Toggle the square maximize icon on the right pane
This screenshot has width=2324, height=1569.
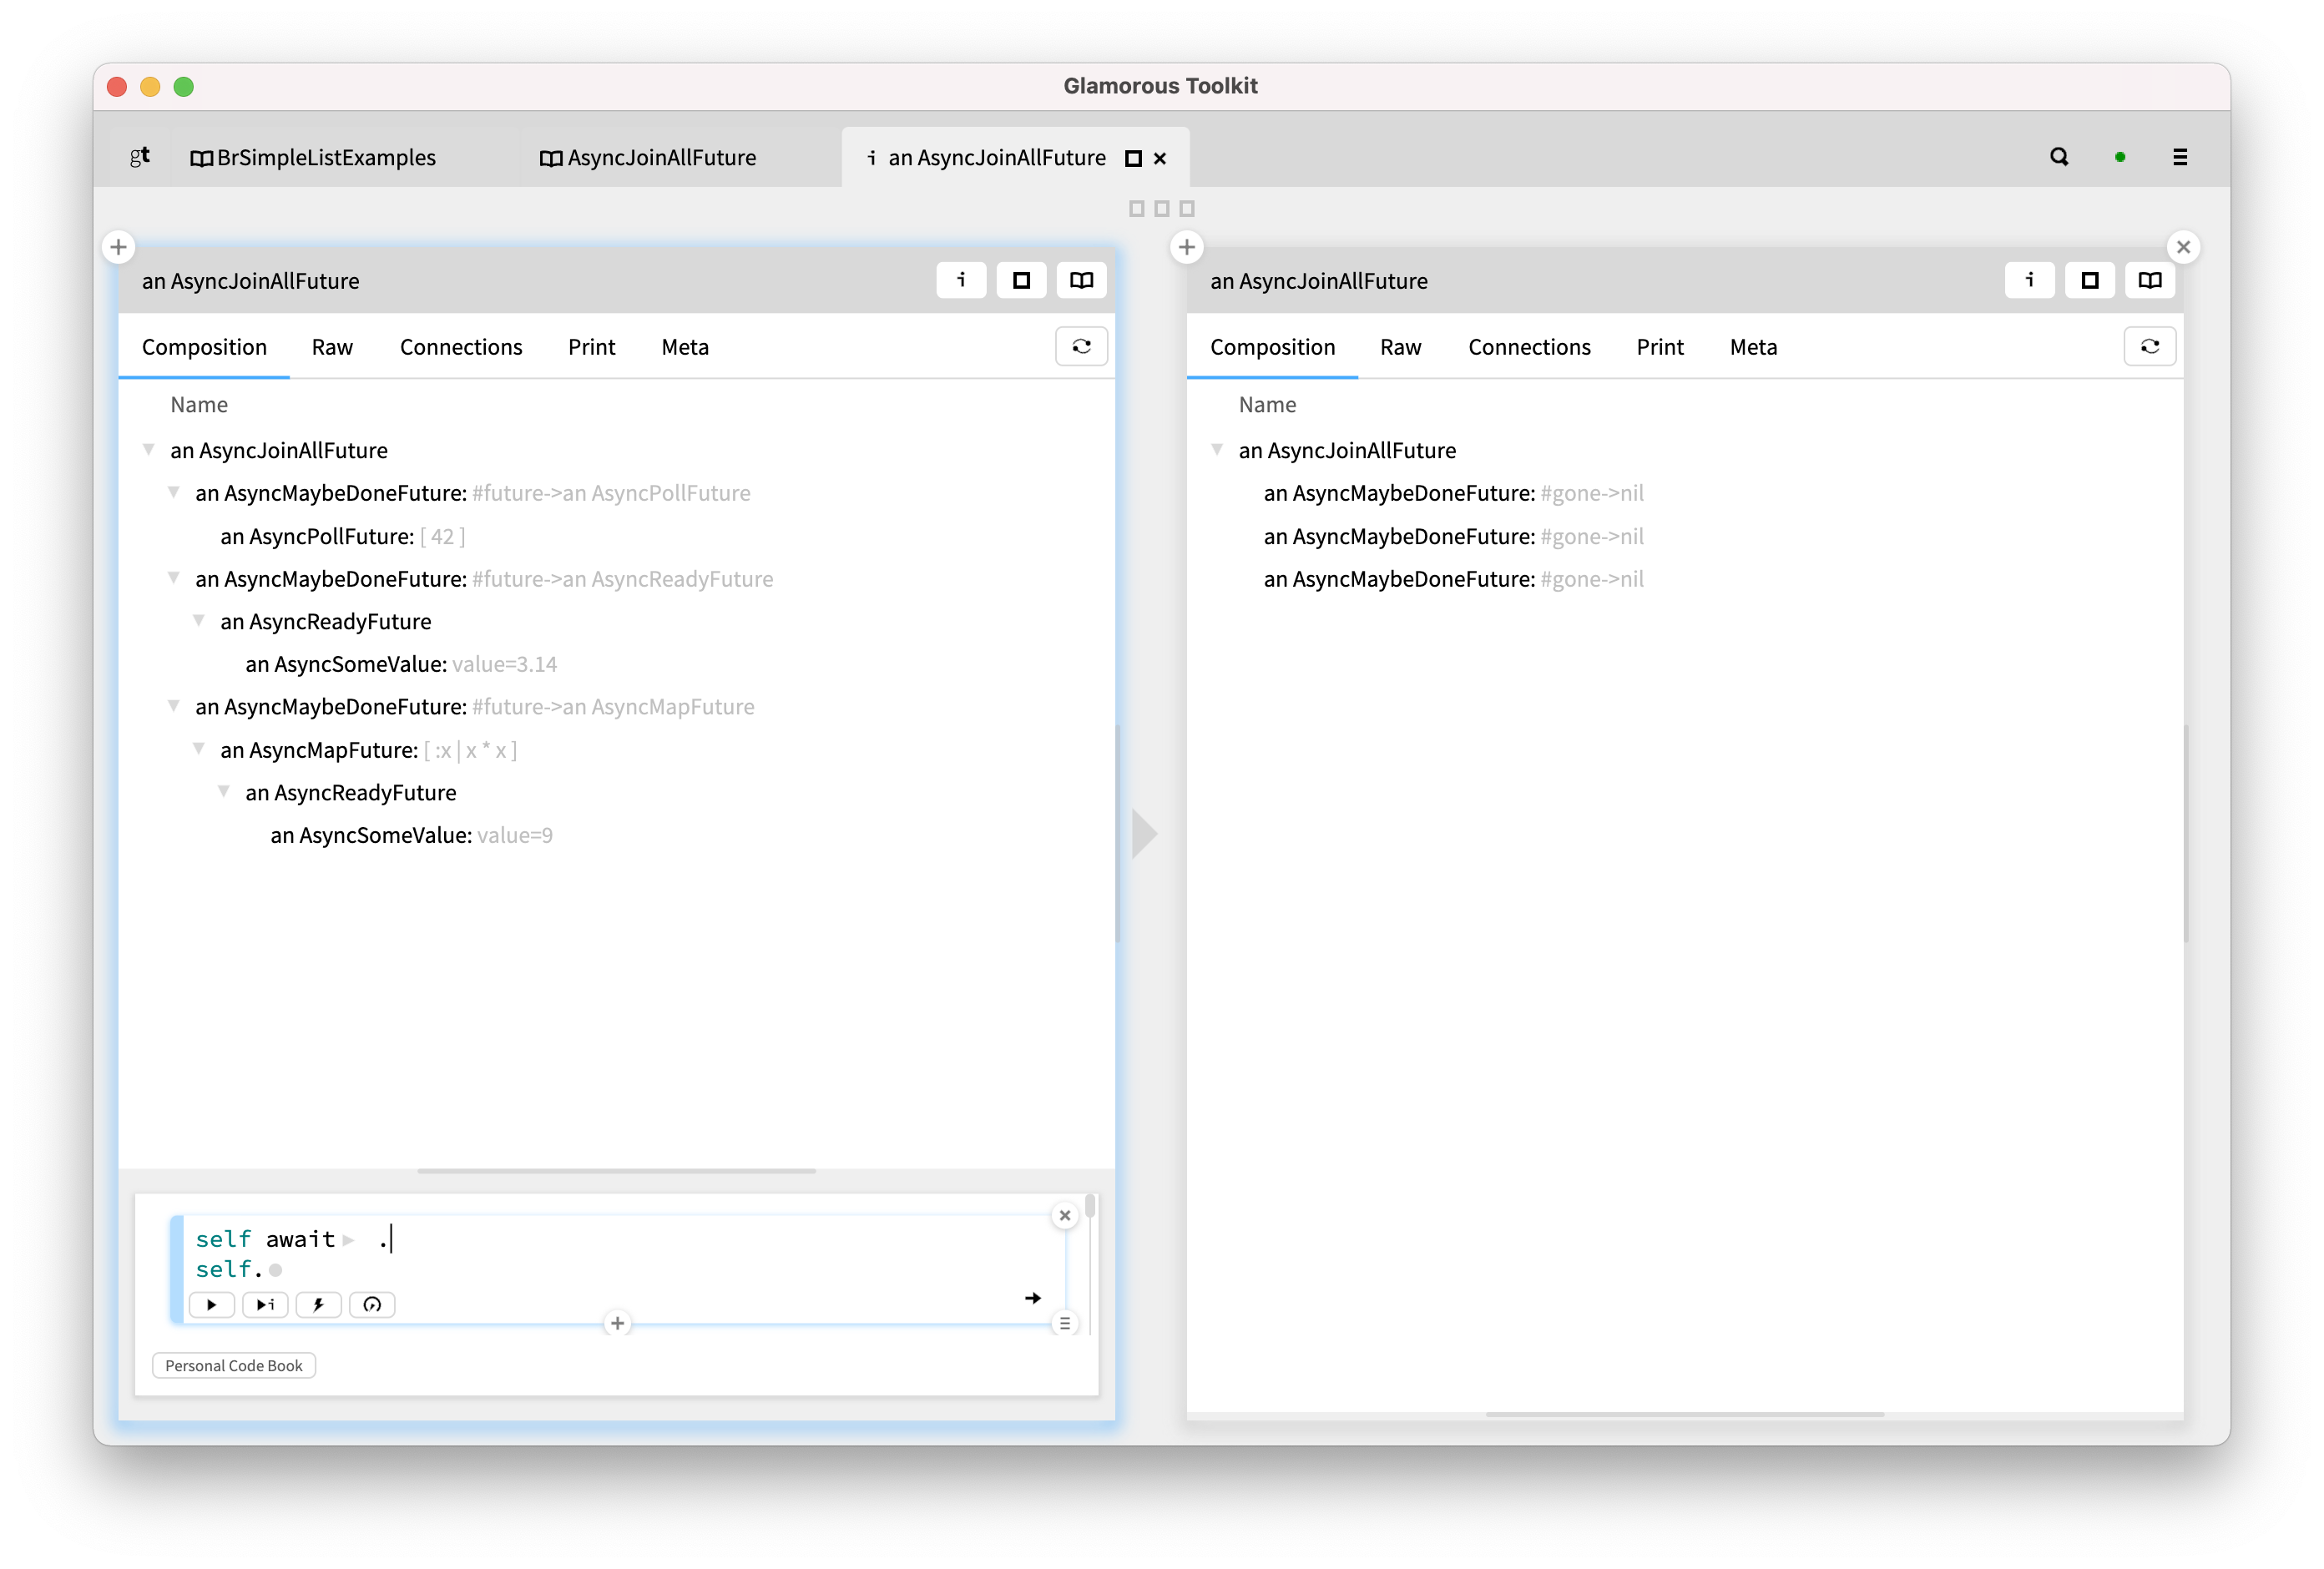(x=2089, y=280)
